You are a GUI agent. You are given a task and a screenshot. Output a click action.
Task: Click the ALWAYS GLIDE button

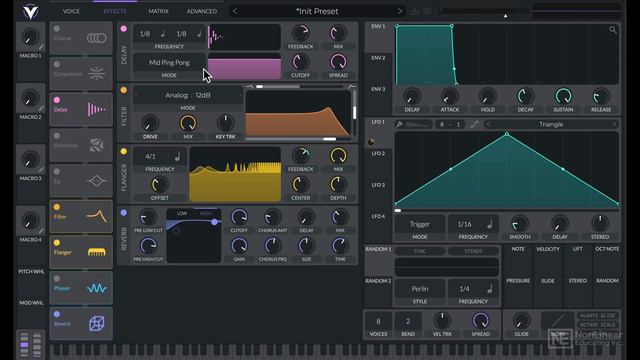[598, 316]
